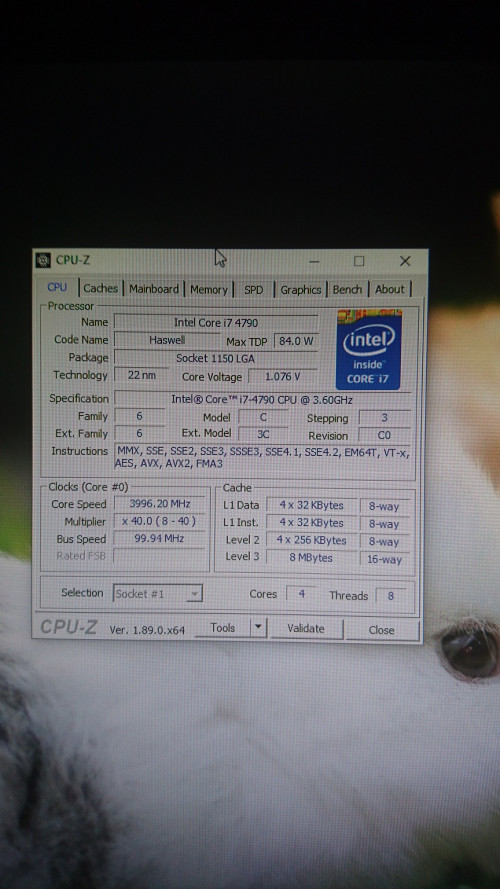Click the Level 3 value '8 MBytes'
Screen dimensions: 500x889
(312, 558)
